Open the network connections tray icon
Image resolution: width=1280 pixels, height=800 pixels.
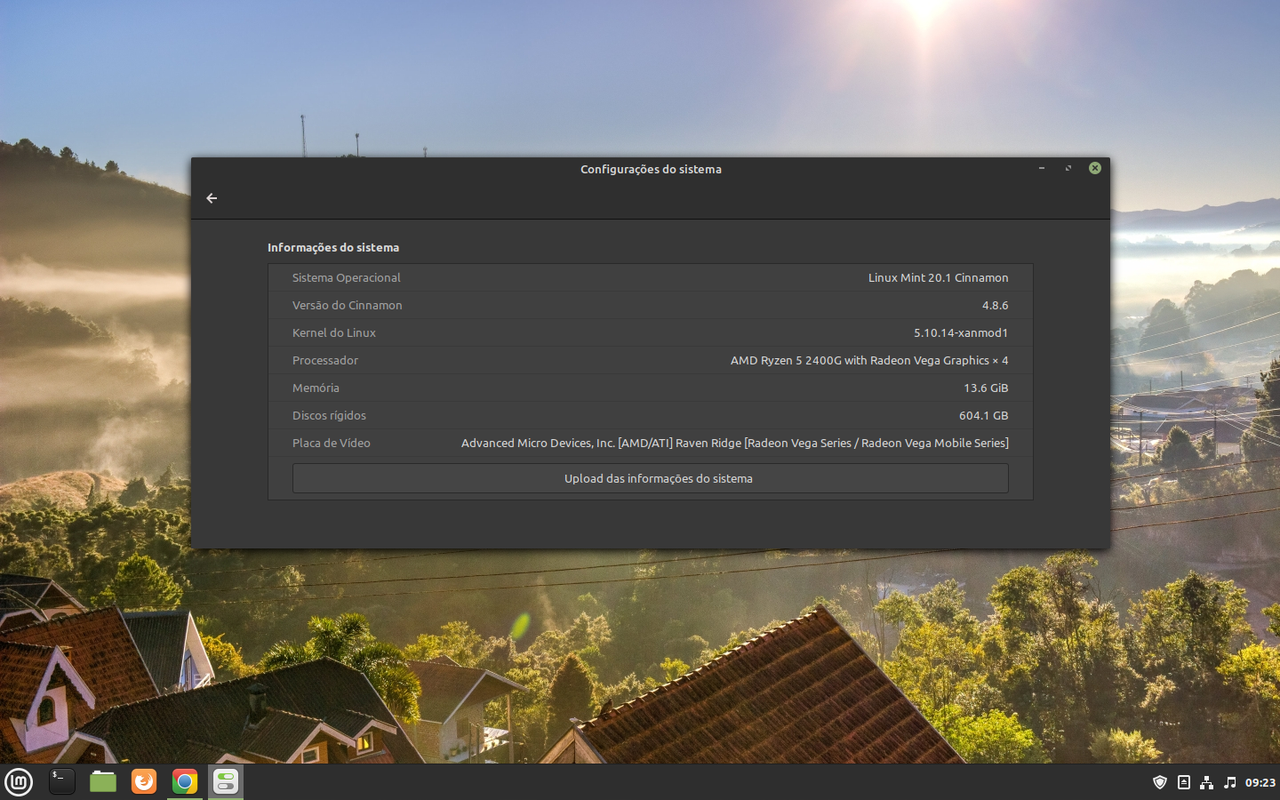[x=1207, y=782]
